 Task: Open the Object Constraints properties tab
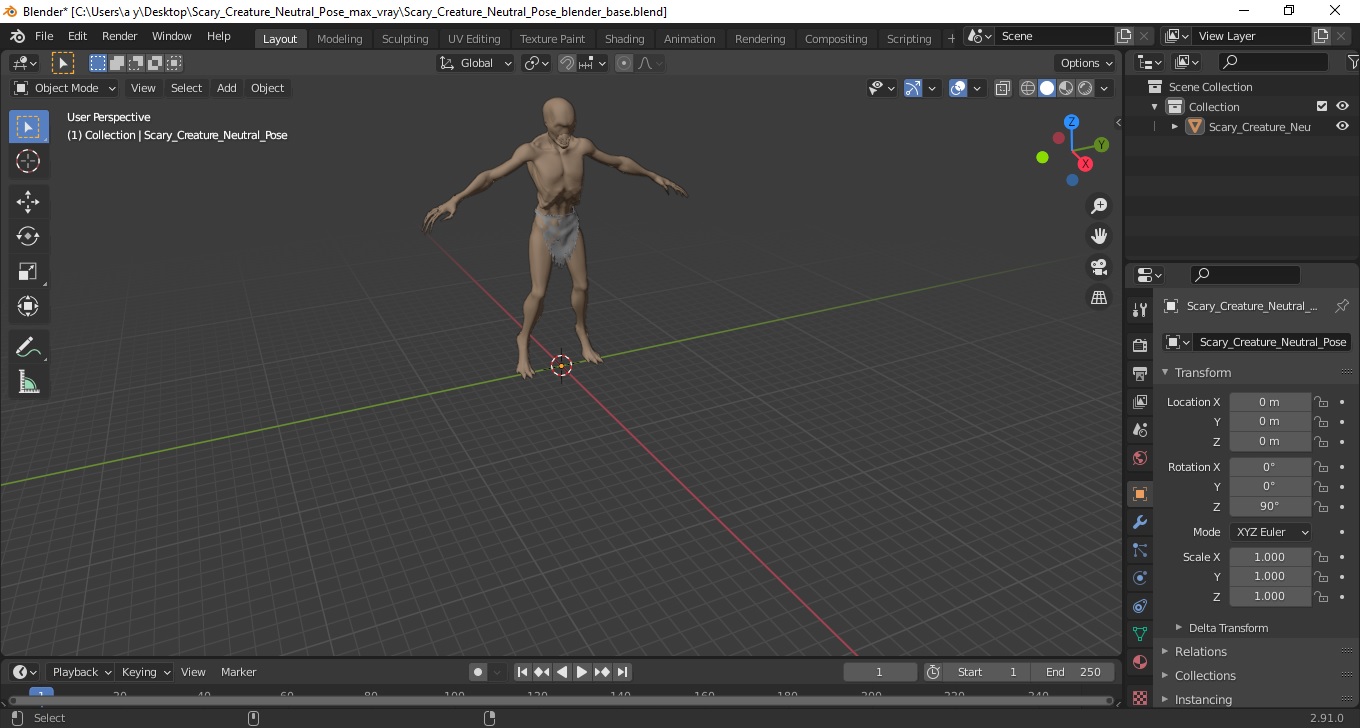[1140, 606]
